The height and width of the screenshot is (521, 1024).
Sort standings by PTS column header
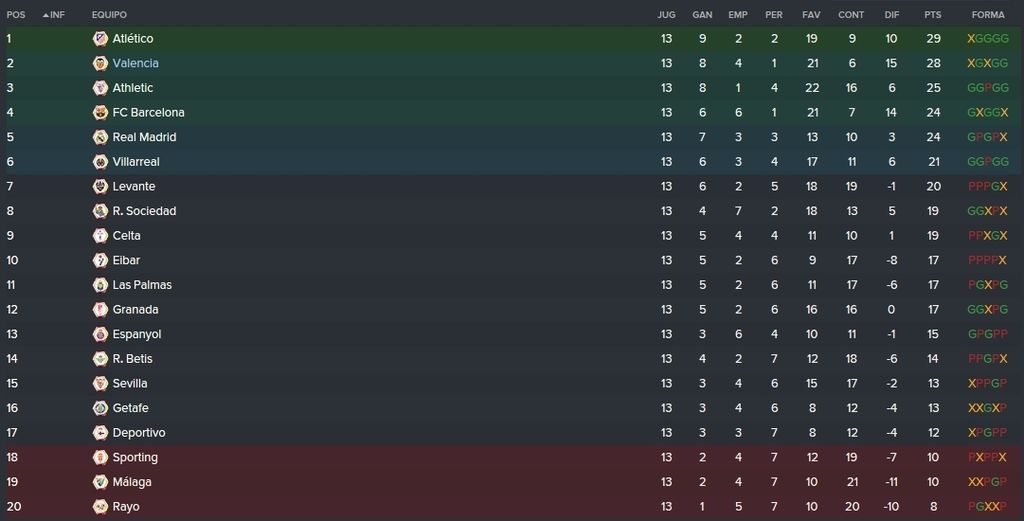pos(933,14)
